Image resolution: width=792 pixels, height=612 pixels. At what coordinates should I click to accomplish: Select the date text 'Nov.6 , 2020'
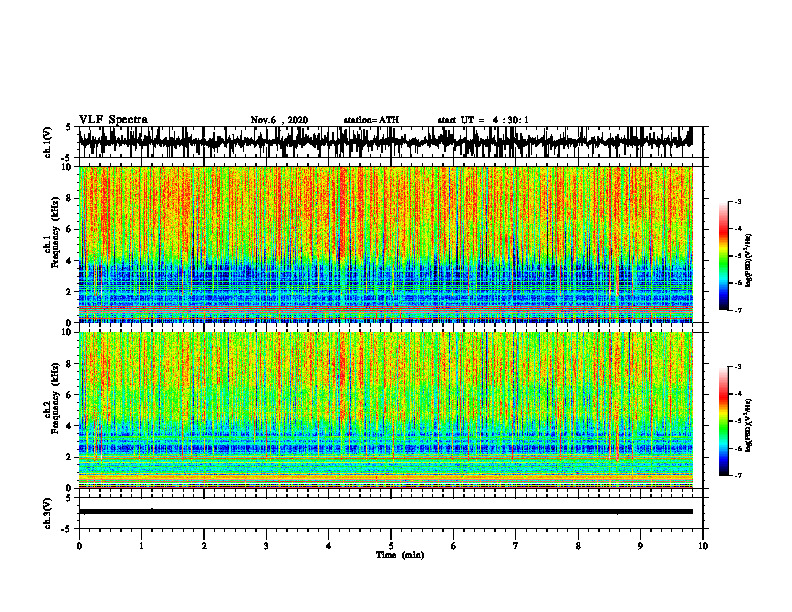[279, 120]
